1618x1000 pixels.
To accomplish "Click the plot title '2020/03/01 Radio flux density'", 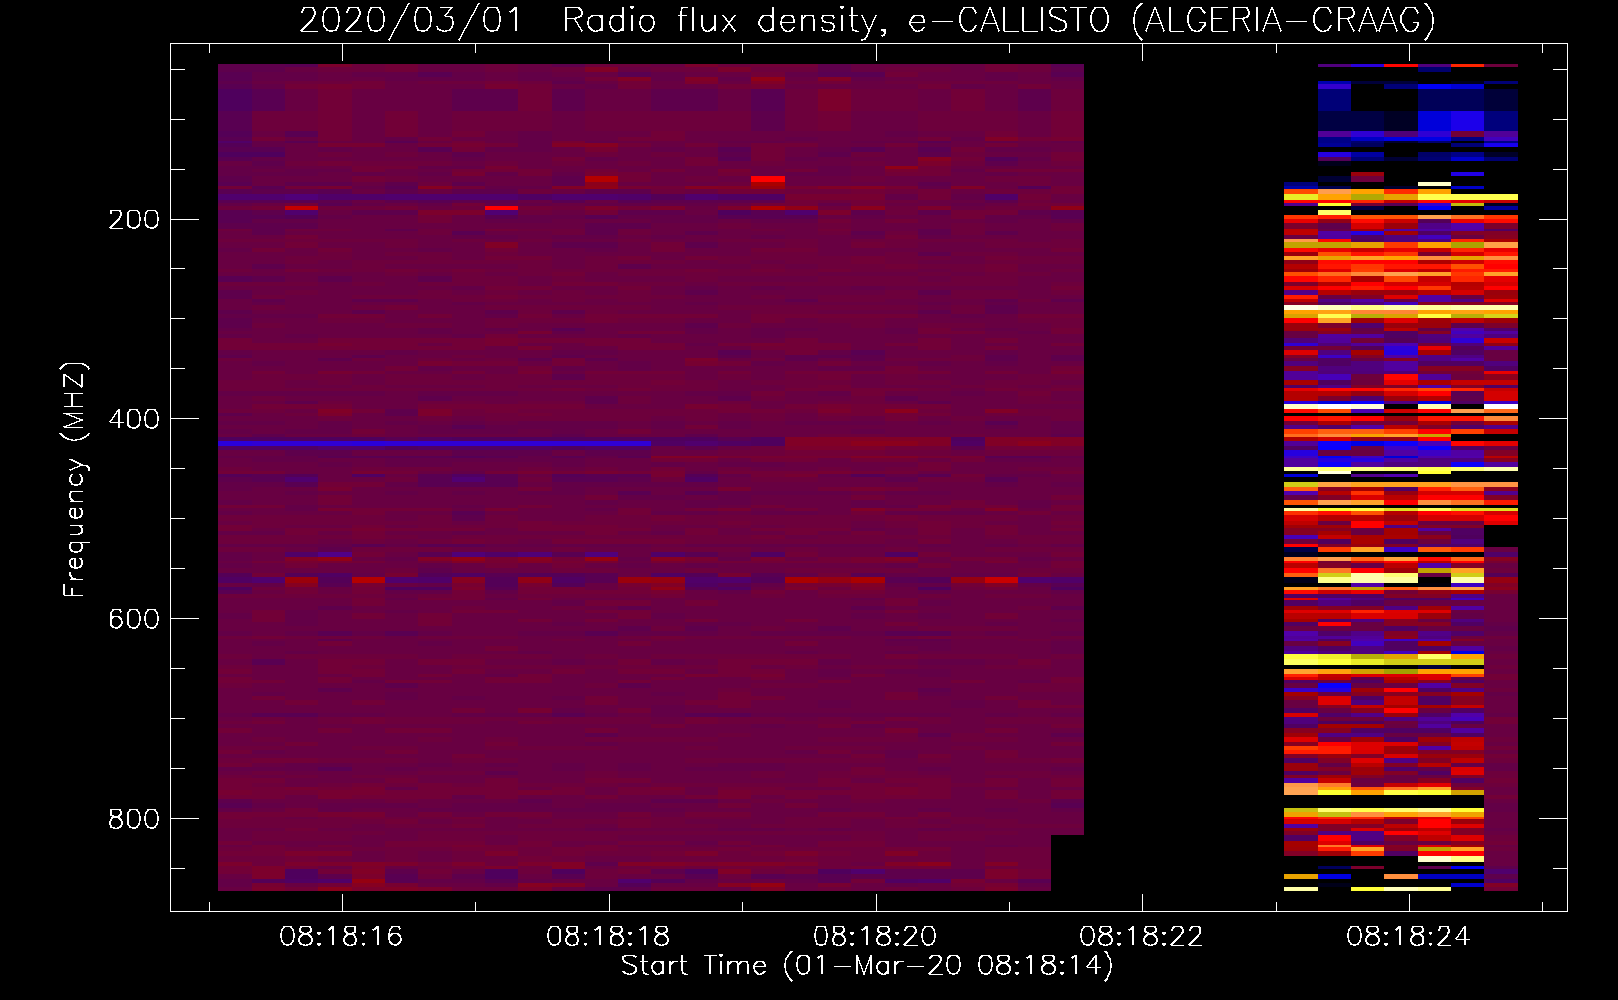I will coord(867,20).
